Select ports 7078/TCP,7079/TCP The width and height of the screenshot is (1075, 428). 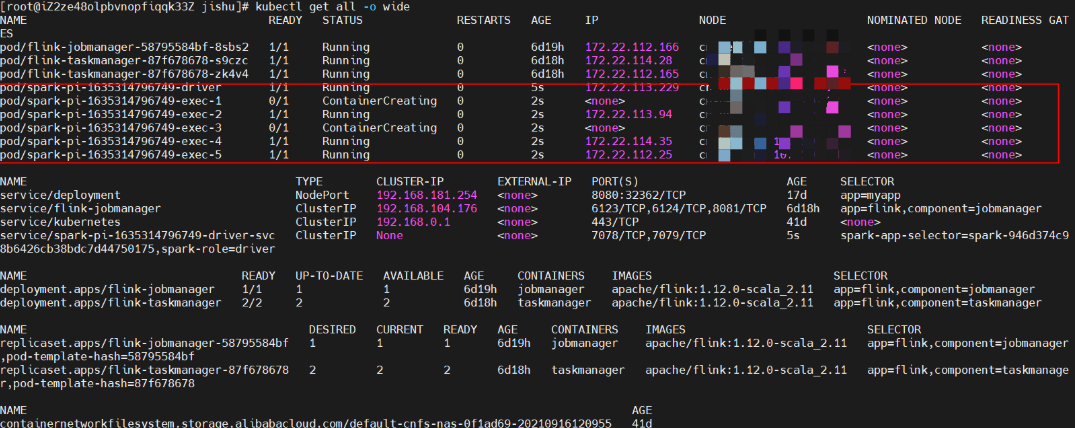tap(649, 235)
